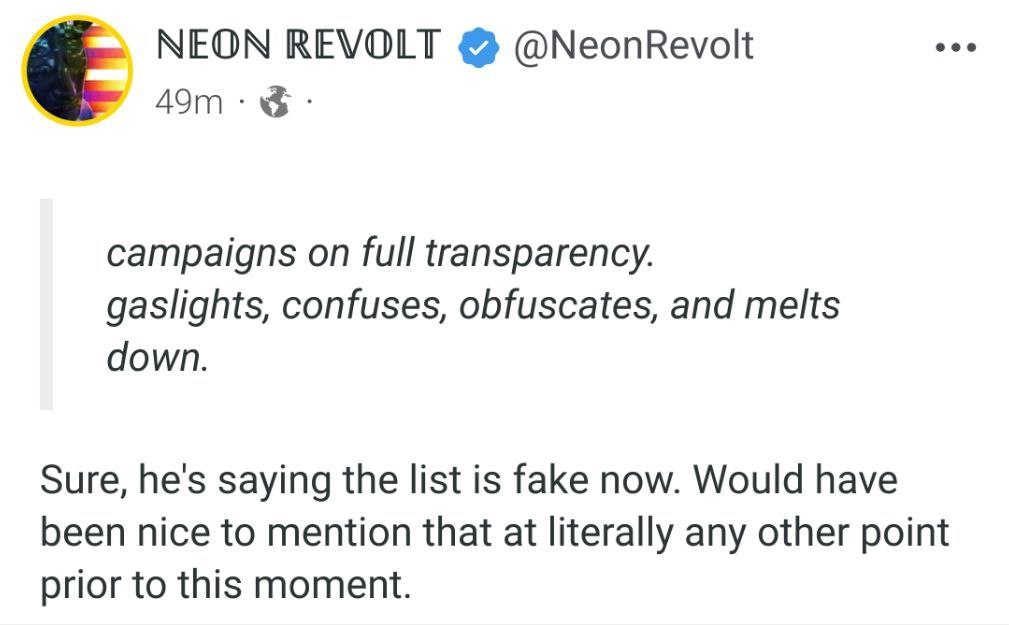
Task: Click the blue verified checkmark badge
Action: point(478,48)
